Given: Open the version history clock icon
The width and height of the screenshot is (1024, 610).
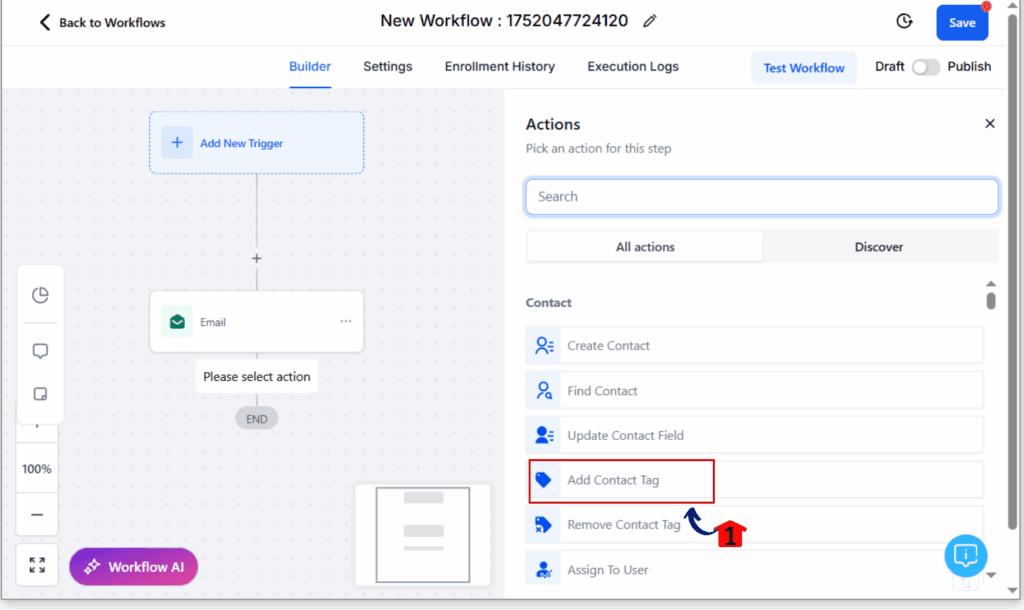Looking at the screenshot, I should click(x=904, y=22).
